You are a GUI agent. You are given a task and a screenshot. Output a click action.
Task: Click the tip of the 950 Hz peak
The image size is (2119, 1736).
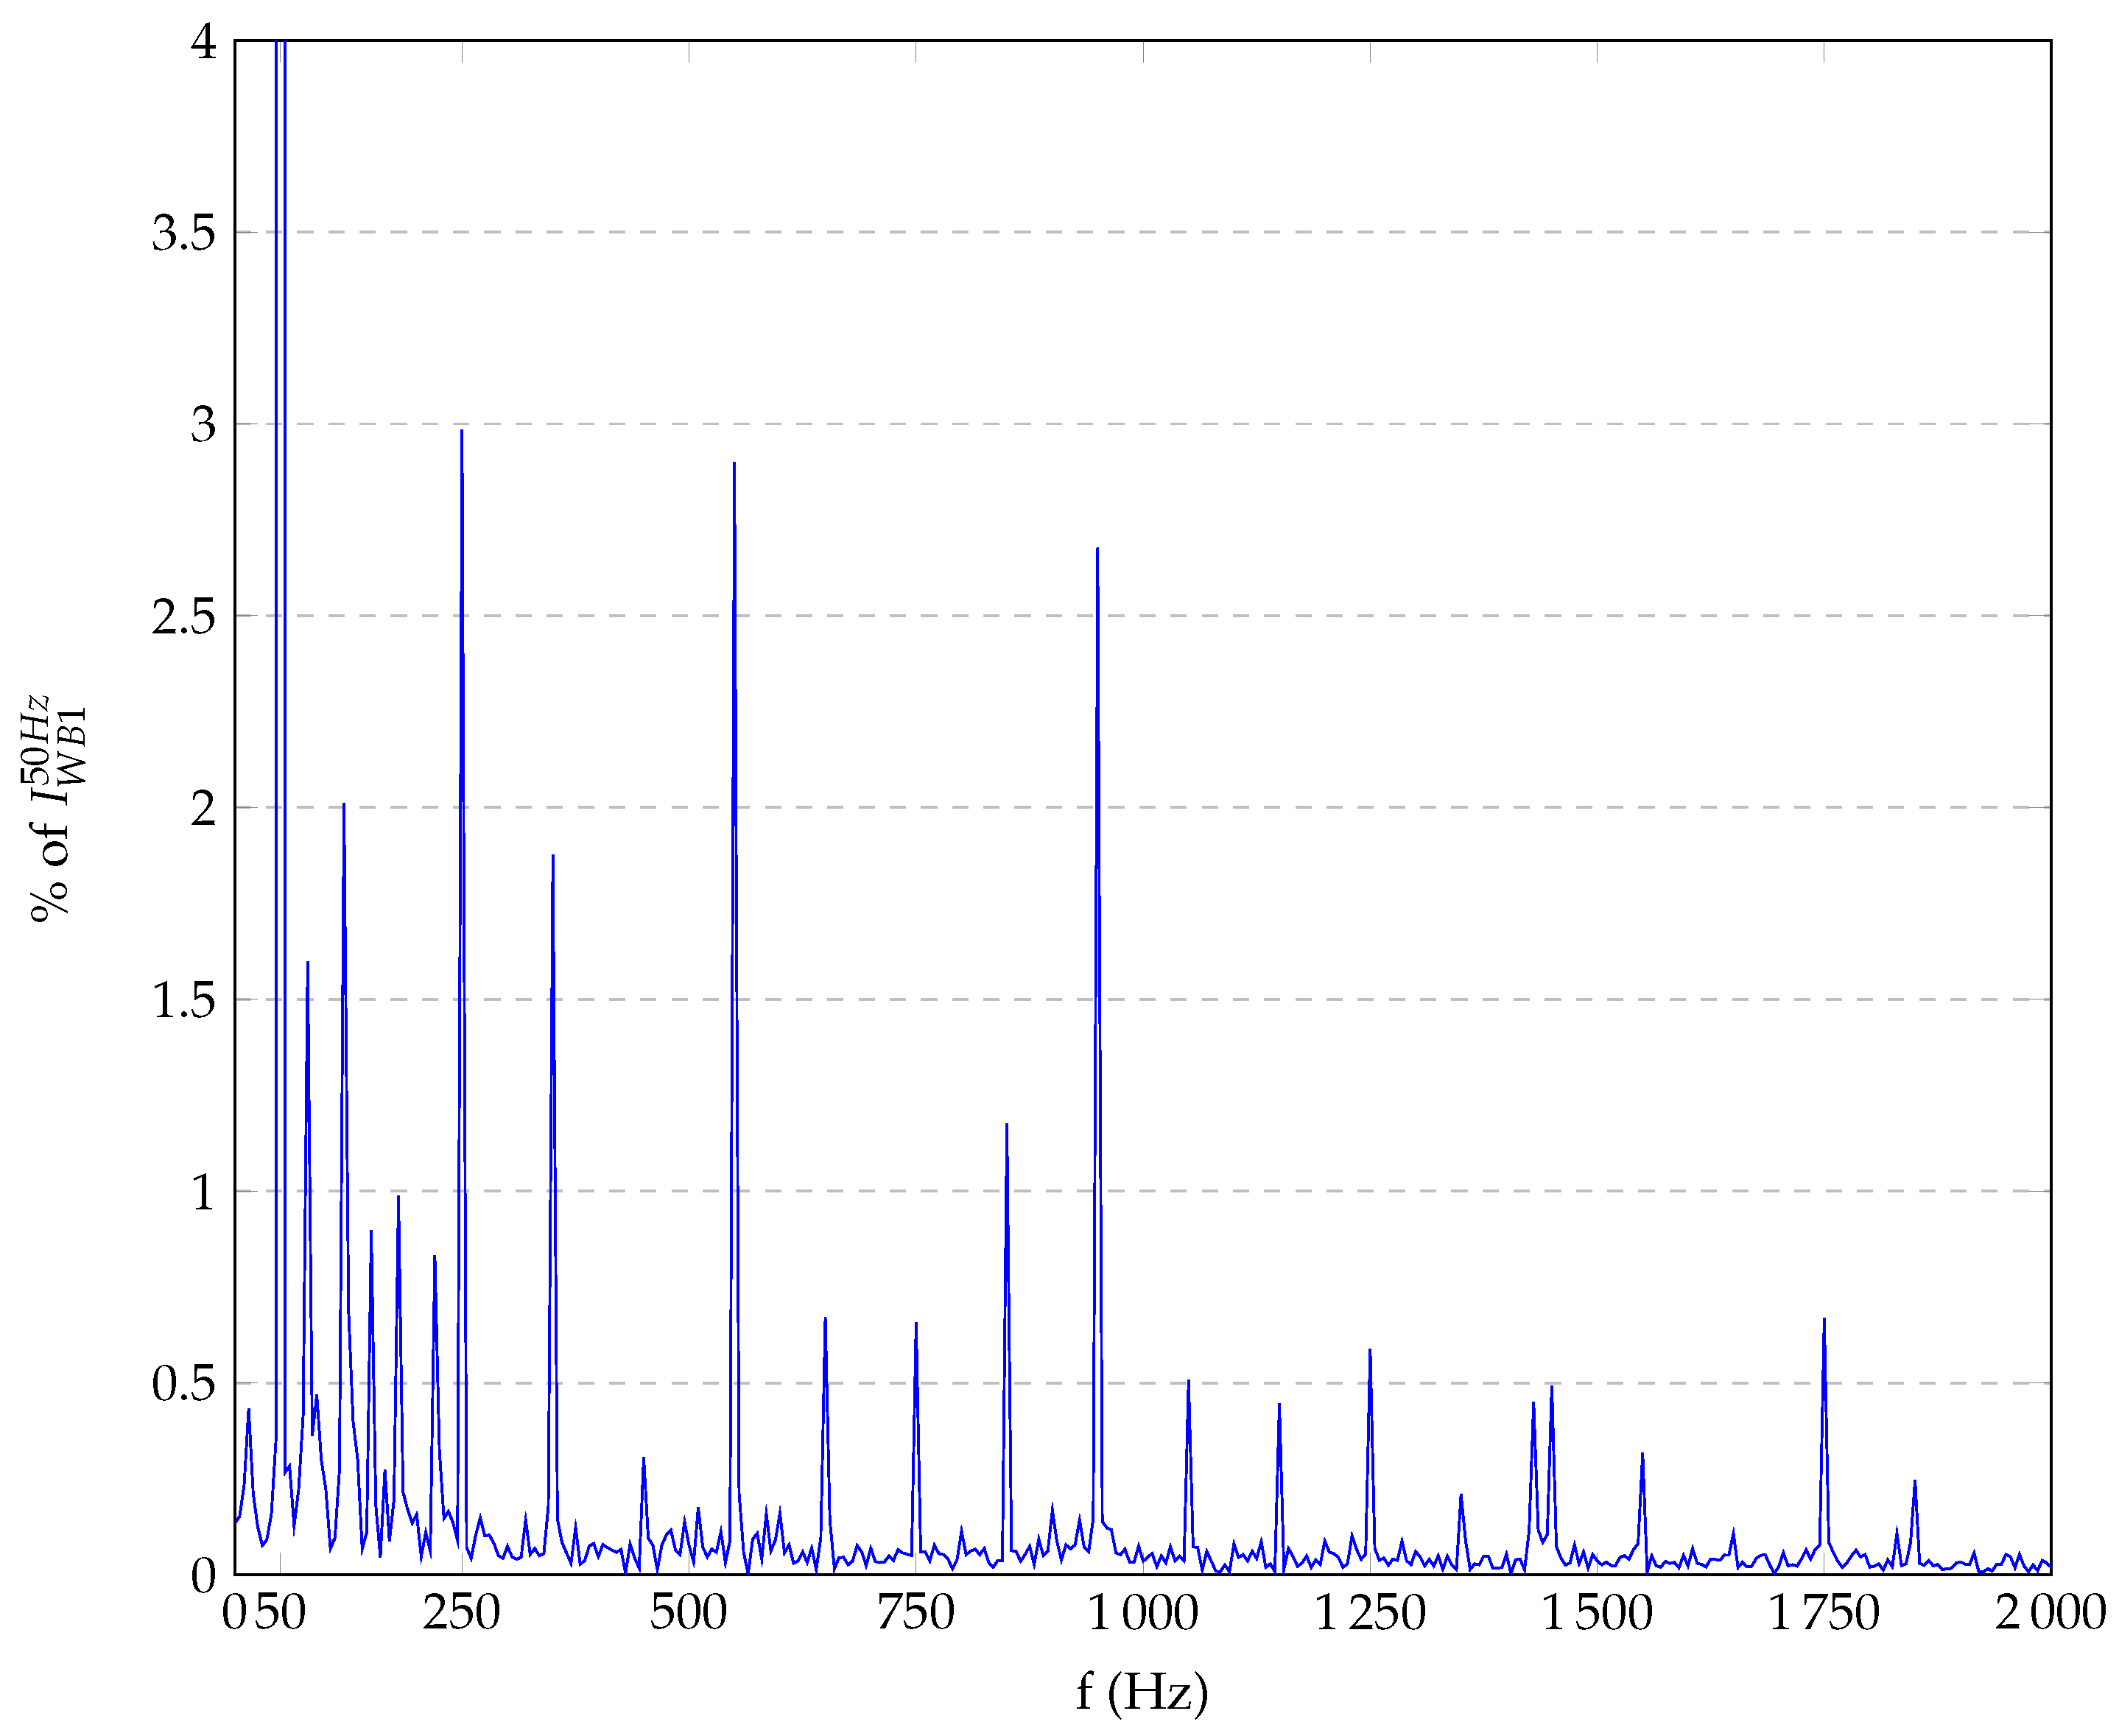pos(1097,548)
